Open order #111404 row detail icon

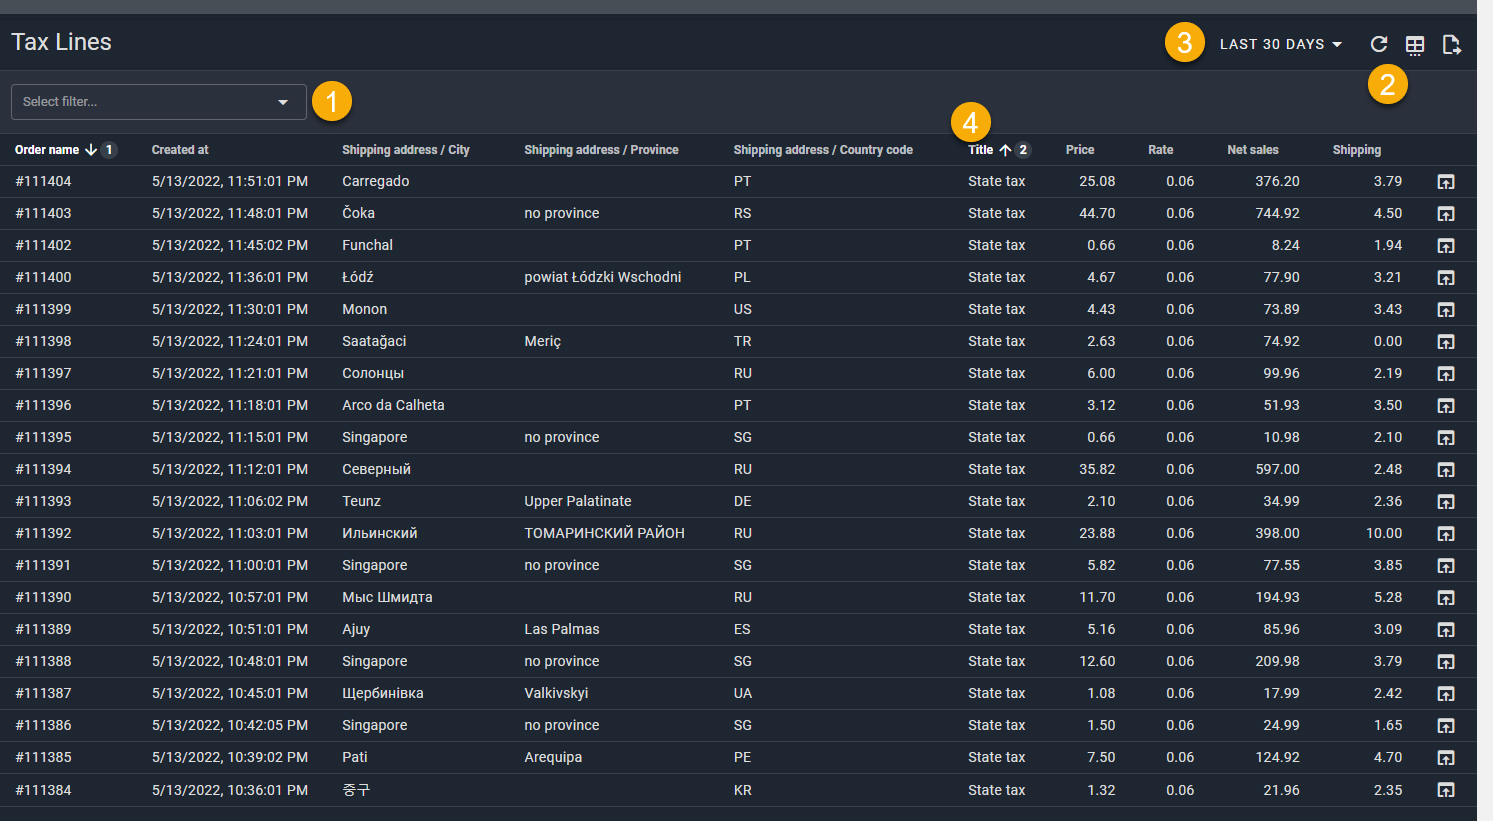[x=1445, y=182]
